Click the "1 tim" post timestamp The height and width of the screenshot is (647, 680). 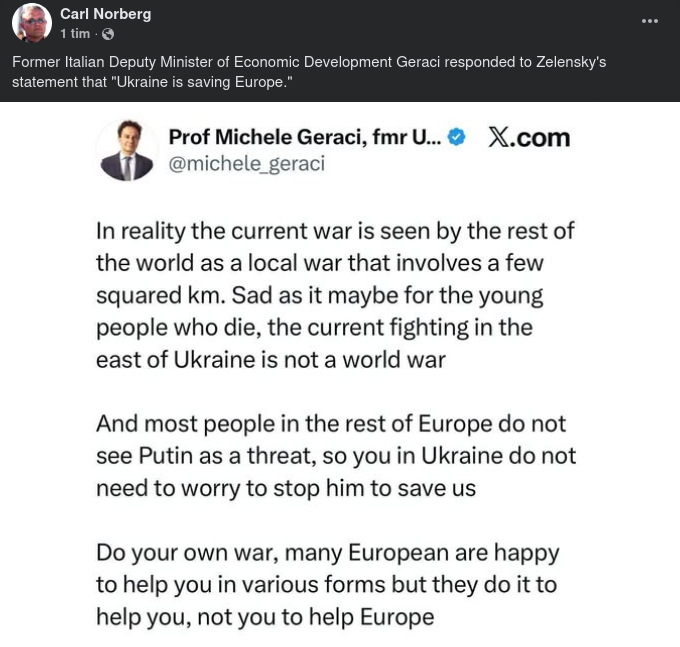75,34
